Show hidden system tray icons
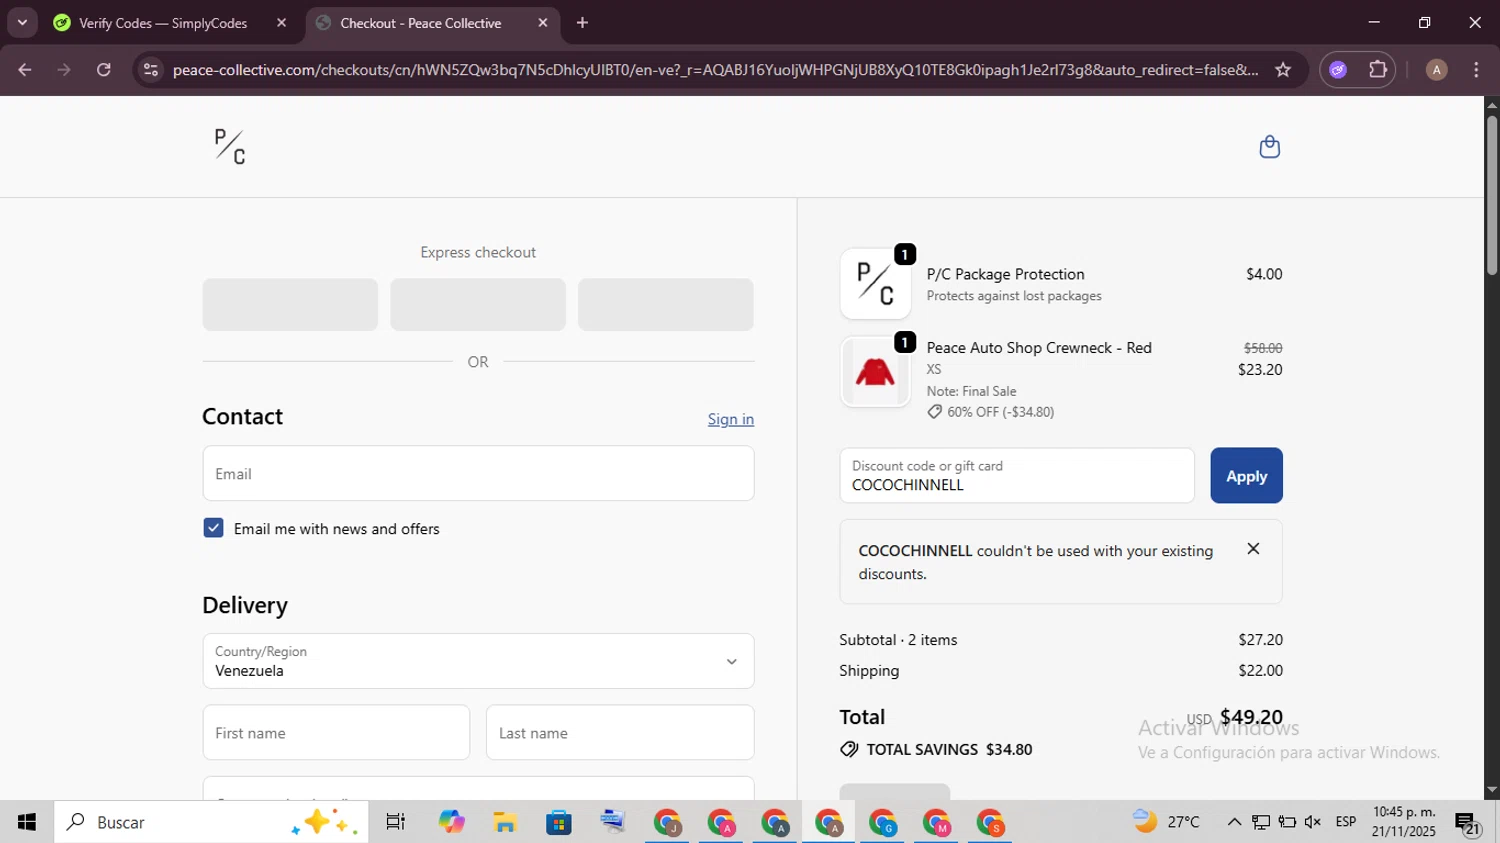This screenshot has height=843, width=1500. [x=1234, y=822]
